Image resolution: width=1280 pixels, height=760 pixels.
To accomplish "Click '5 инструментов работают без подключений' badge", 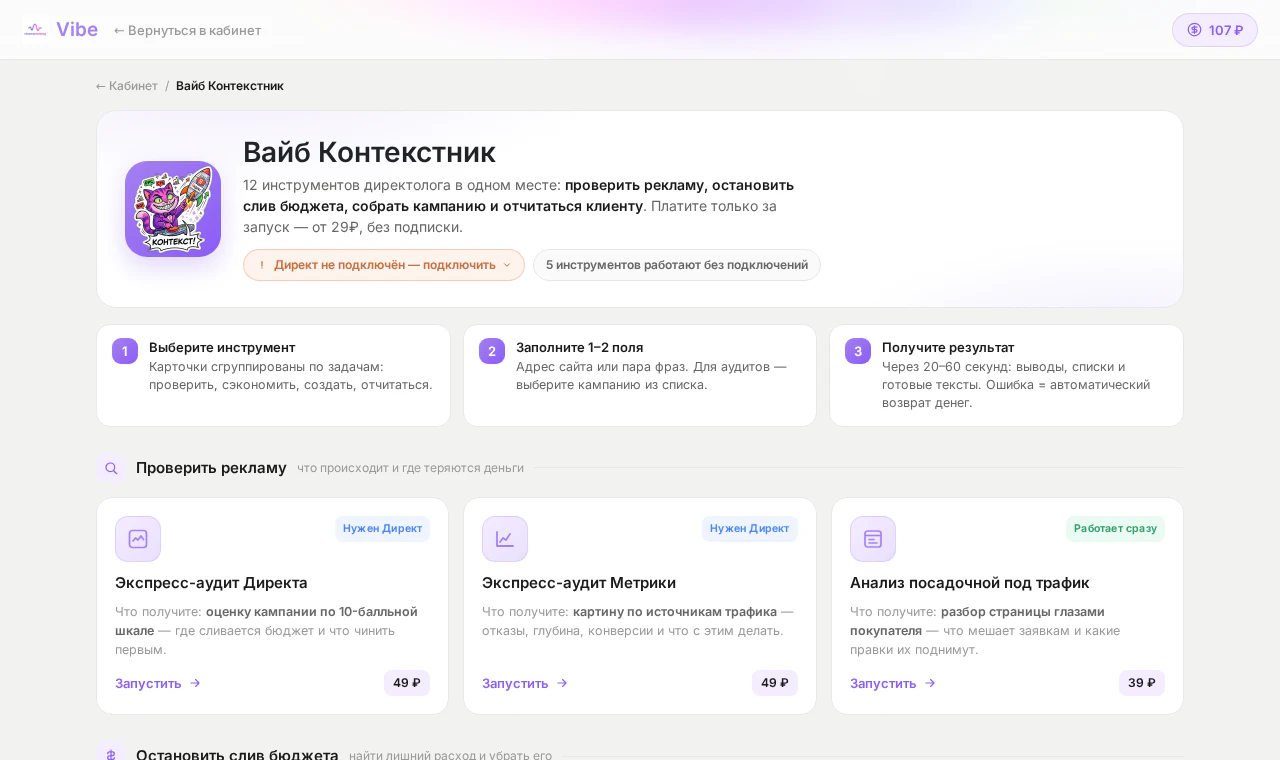I will point(677,265).
